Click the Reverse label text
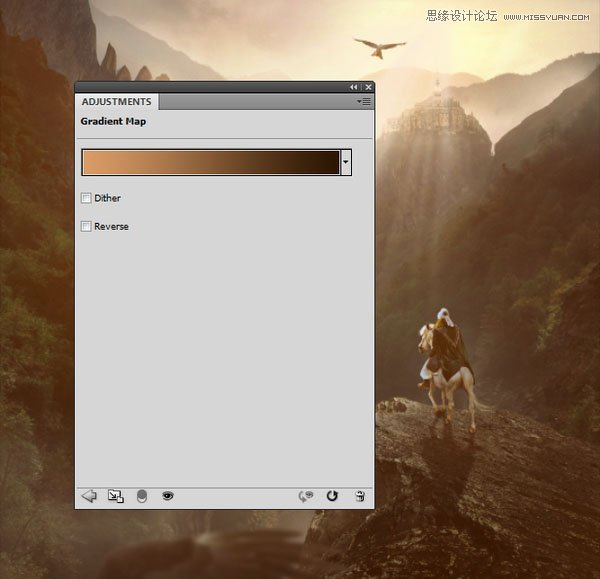 pos(111,227)
